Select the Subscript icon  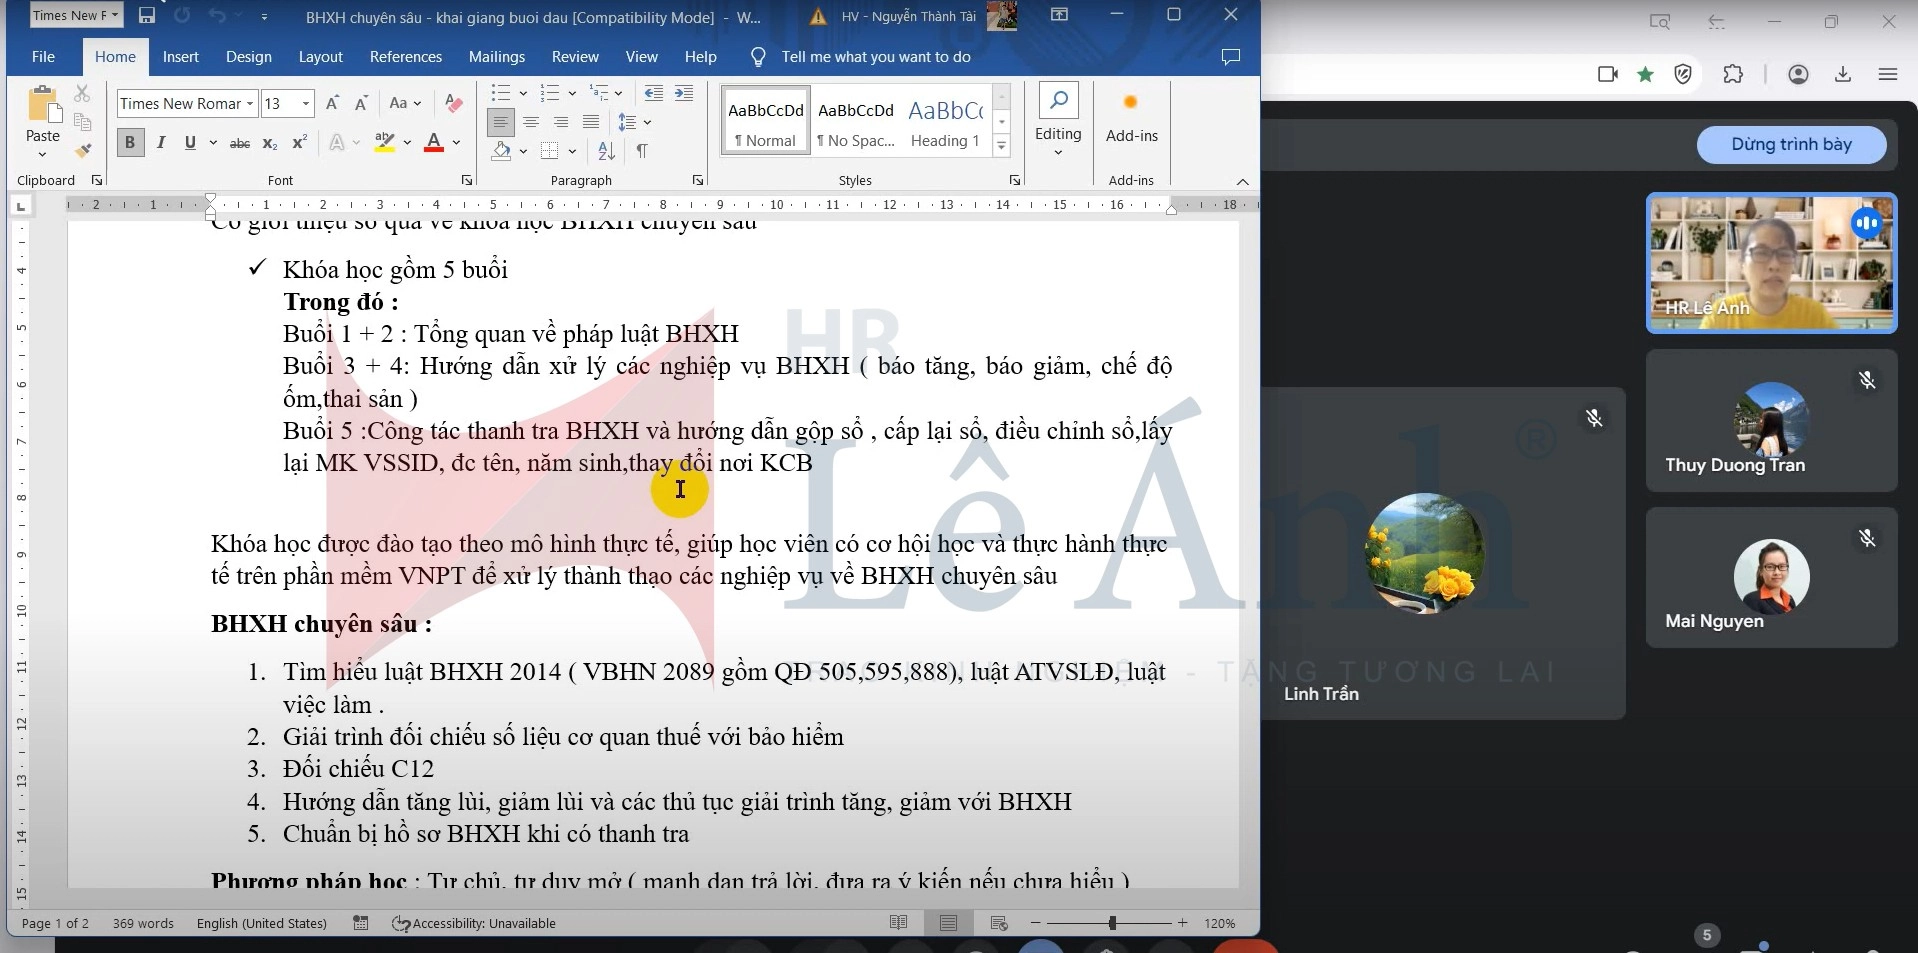pyautogui.click(x=270, y=144)
